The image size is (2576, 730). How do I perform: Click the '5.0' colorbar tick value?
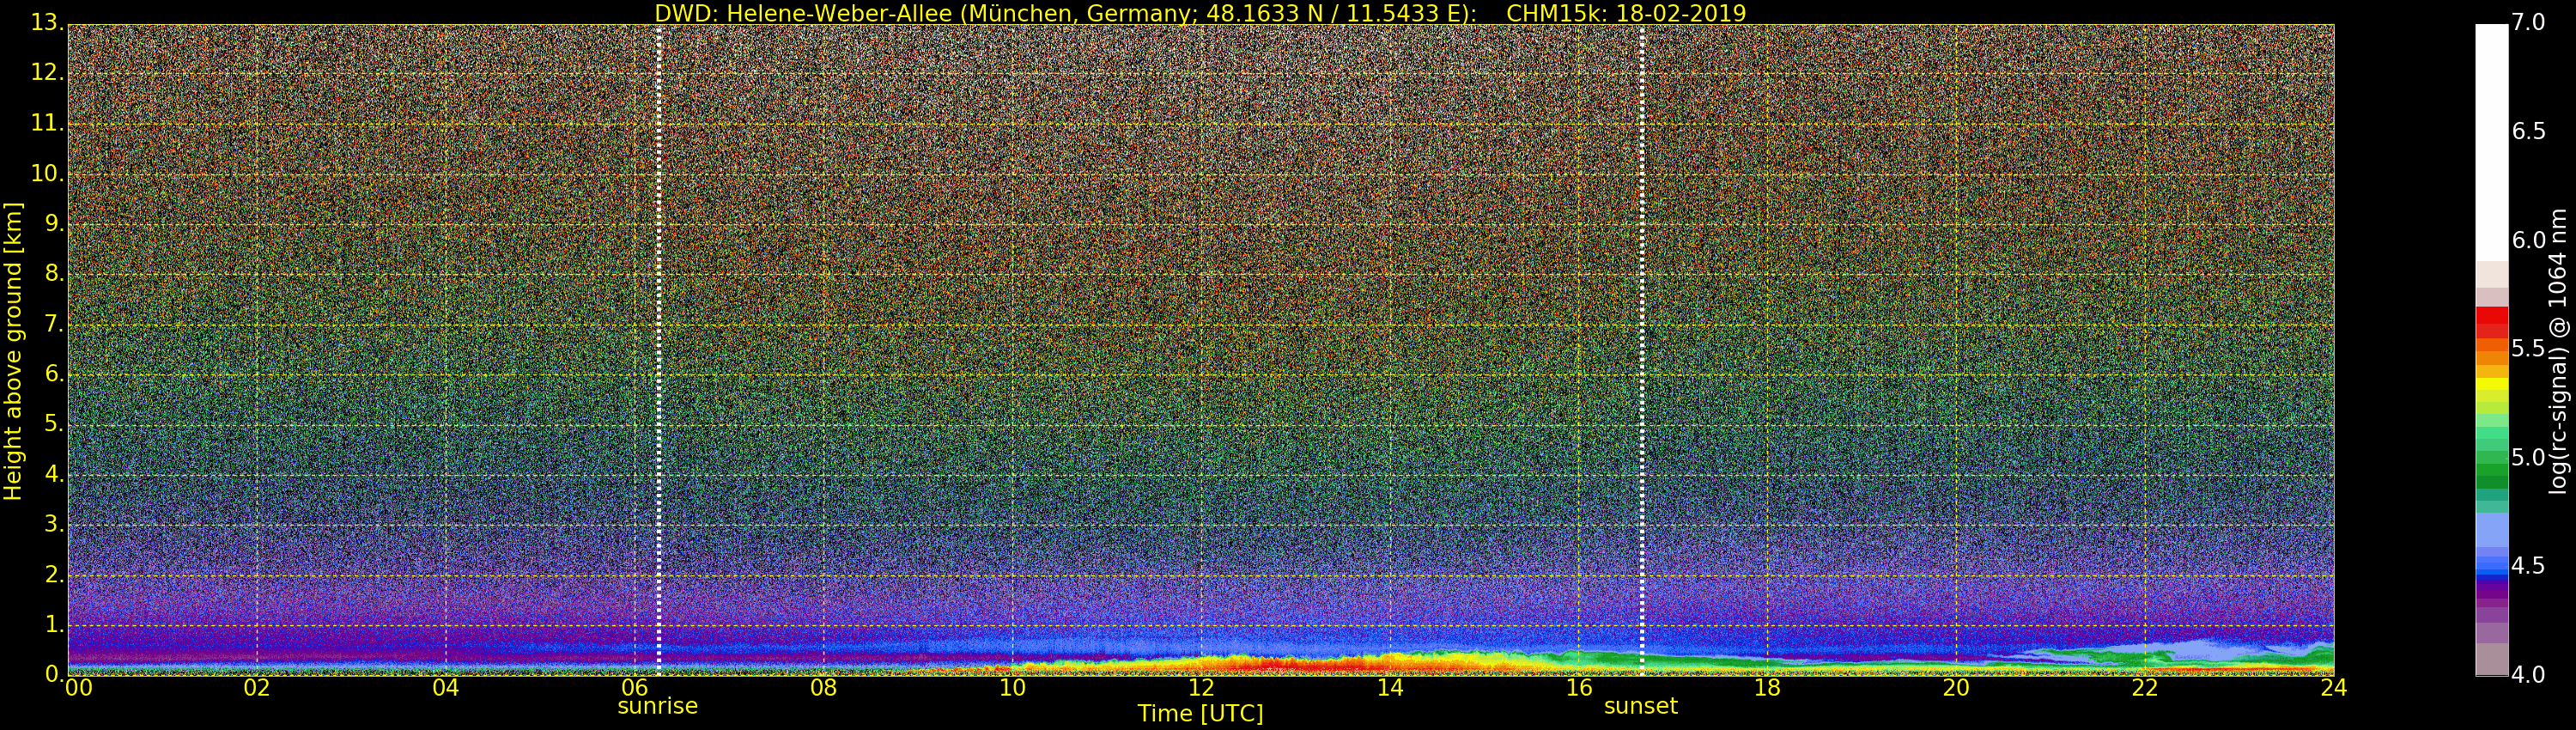click(x=2528, y=457)
